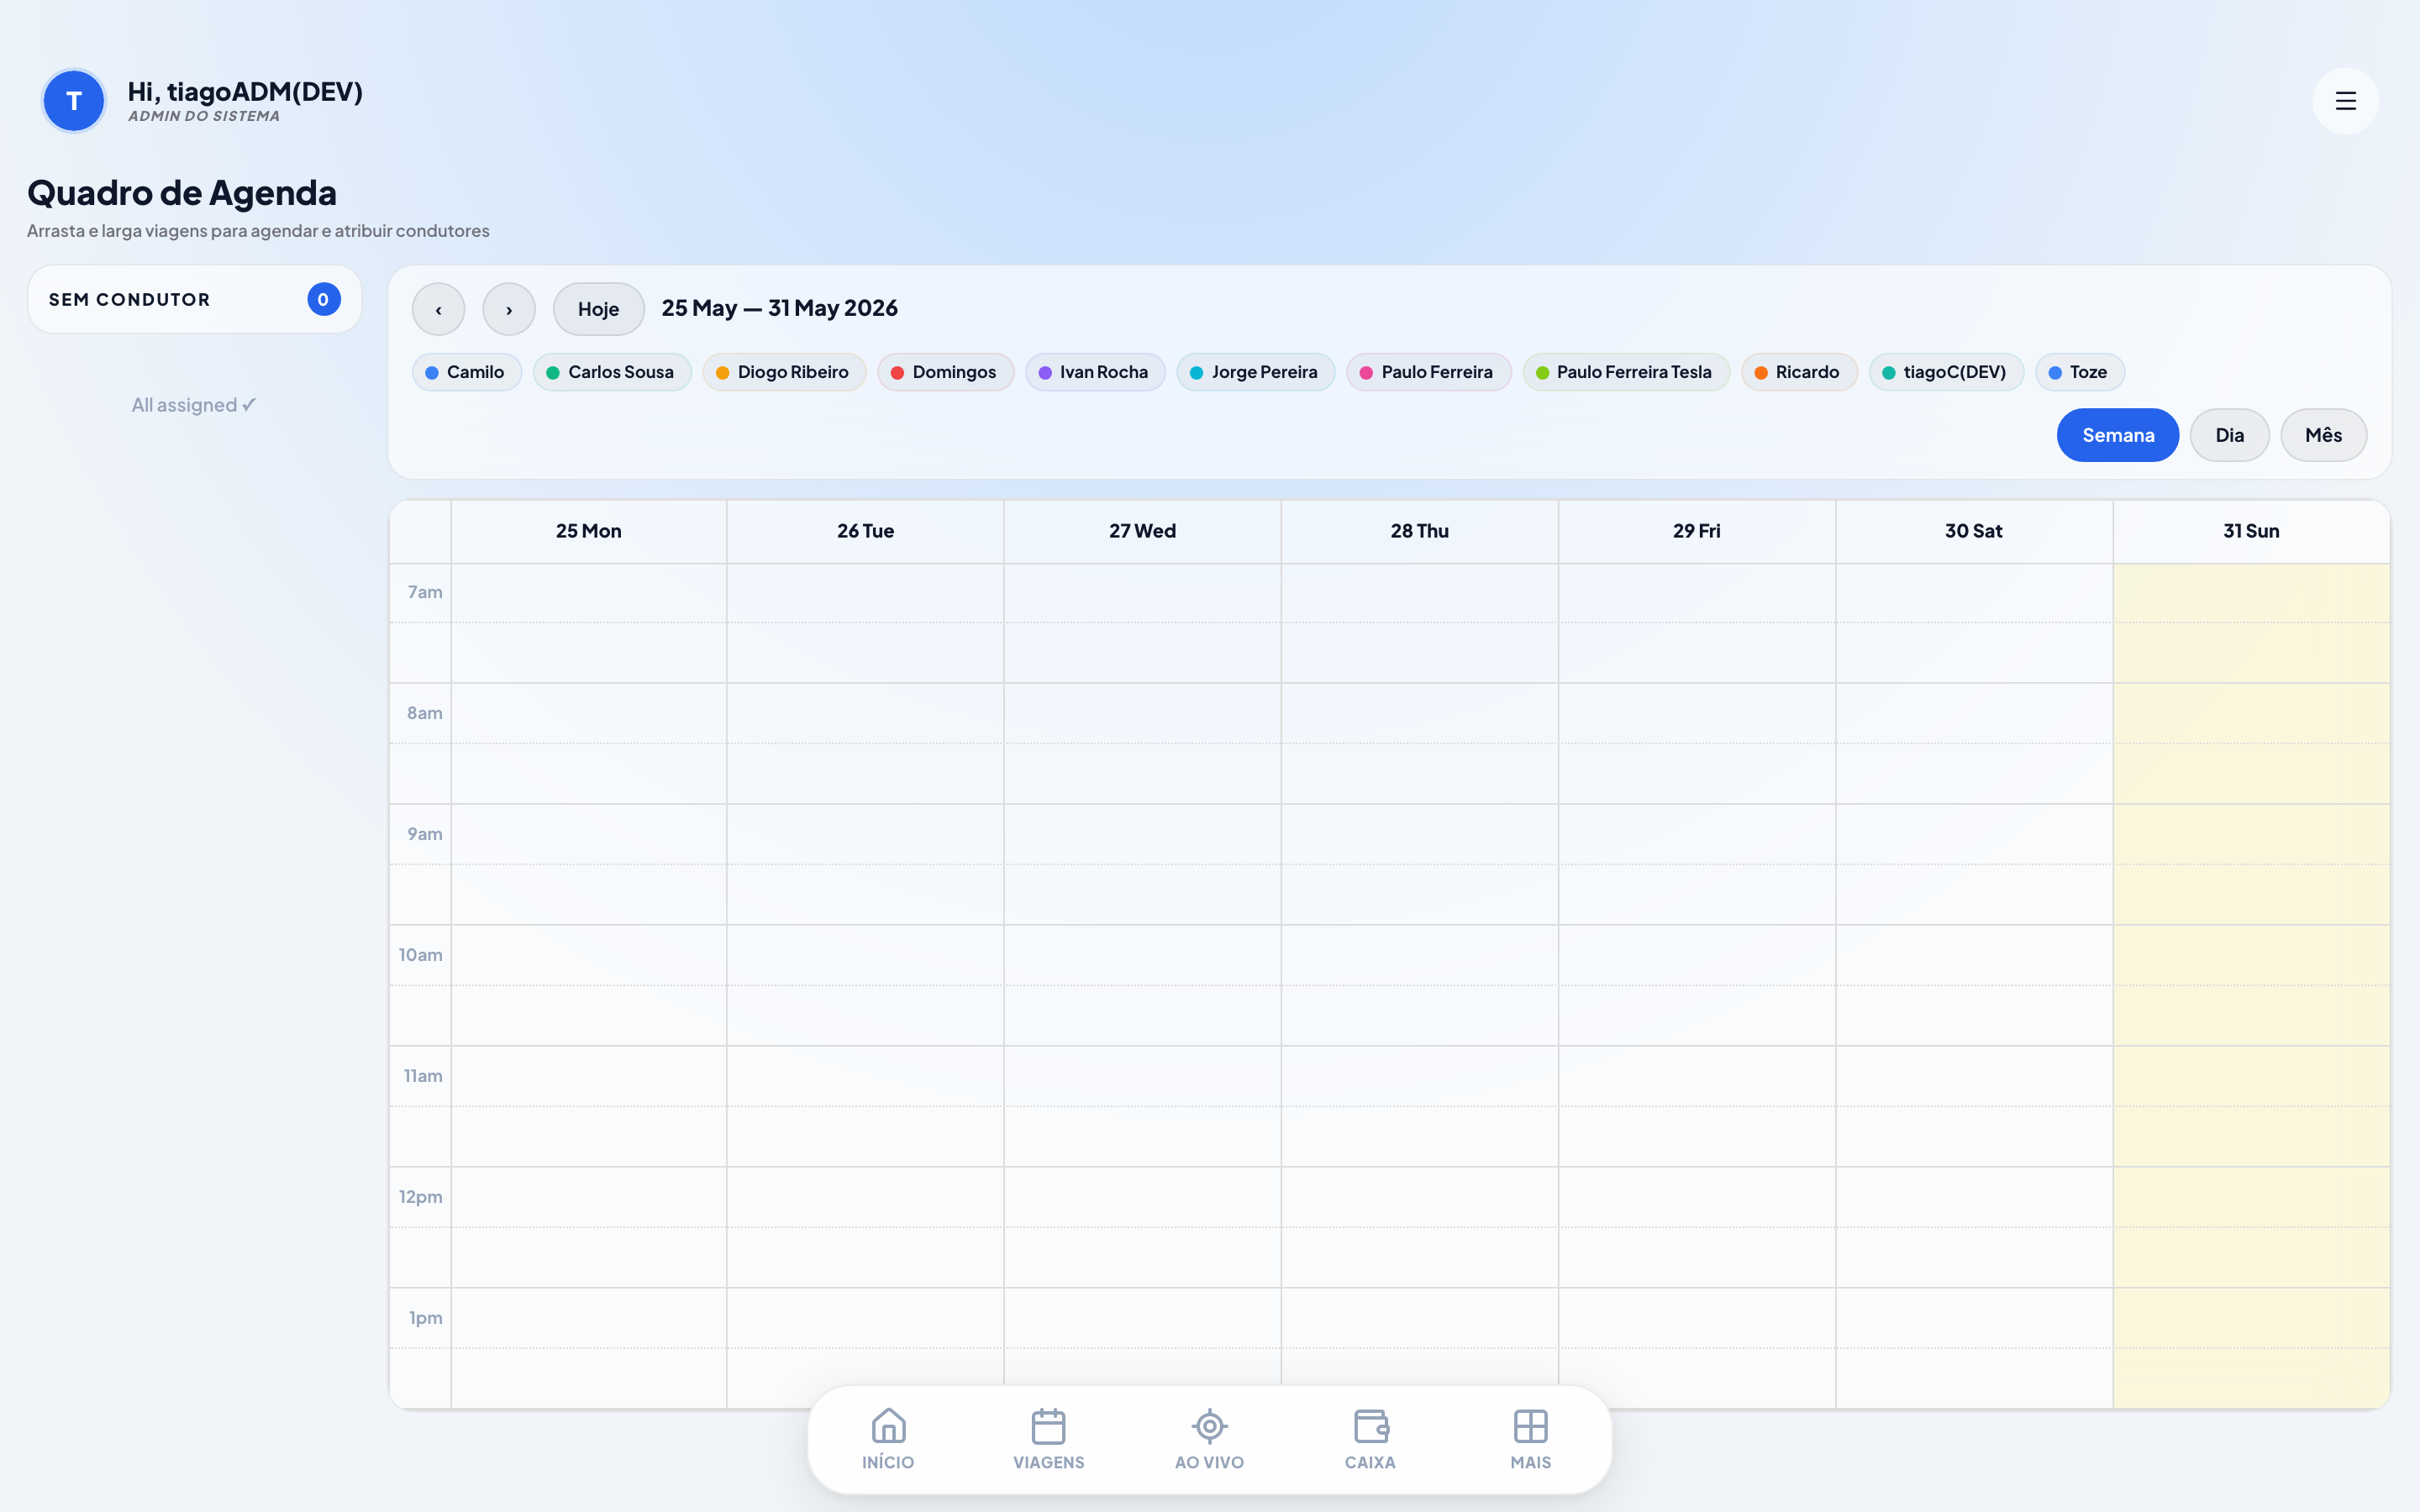2420x1512 pixels.
Task: Select the 31 Sun column header
Action: pos(2251,531)
